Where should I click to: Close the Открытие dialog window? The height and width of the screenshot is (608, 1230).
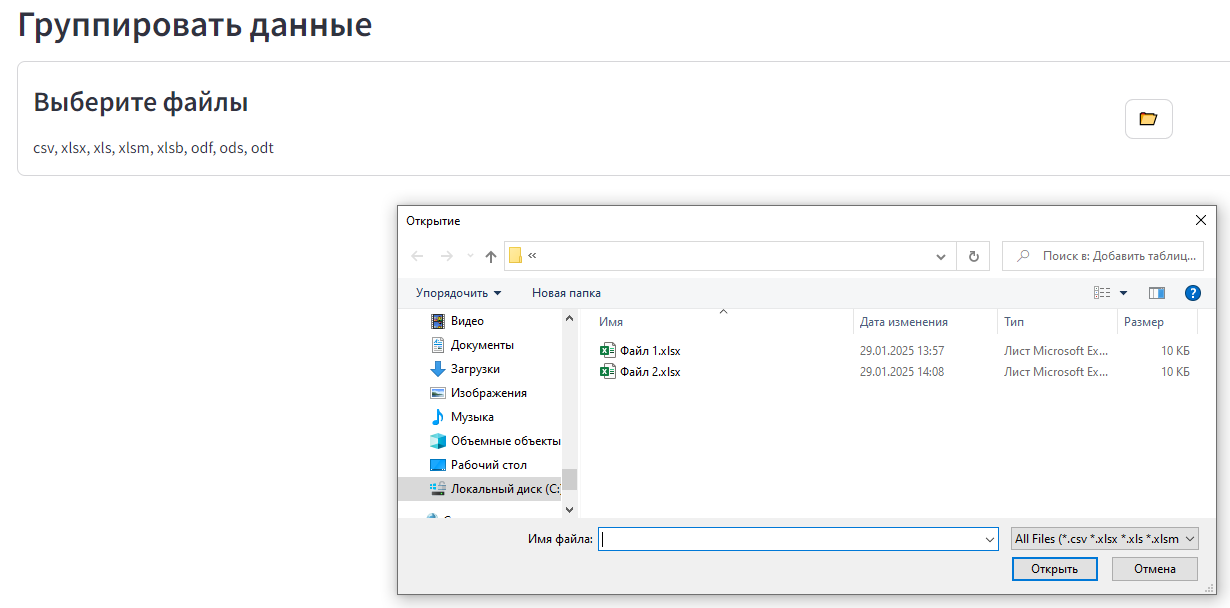(1201, 220)
